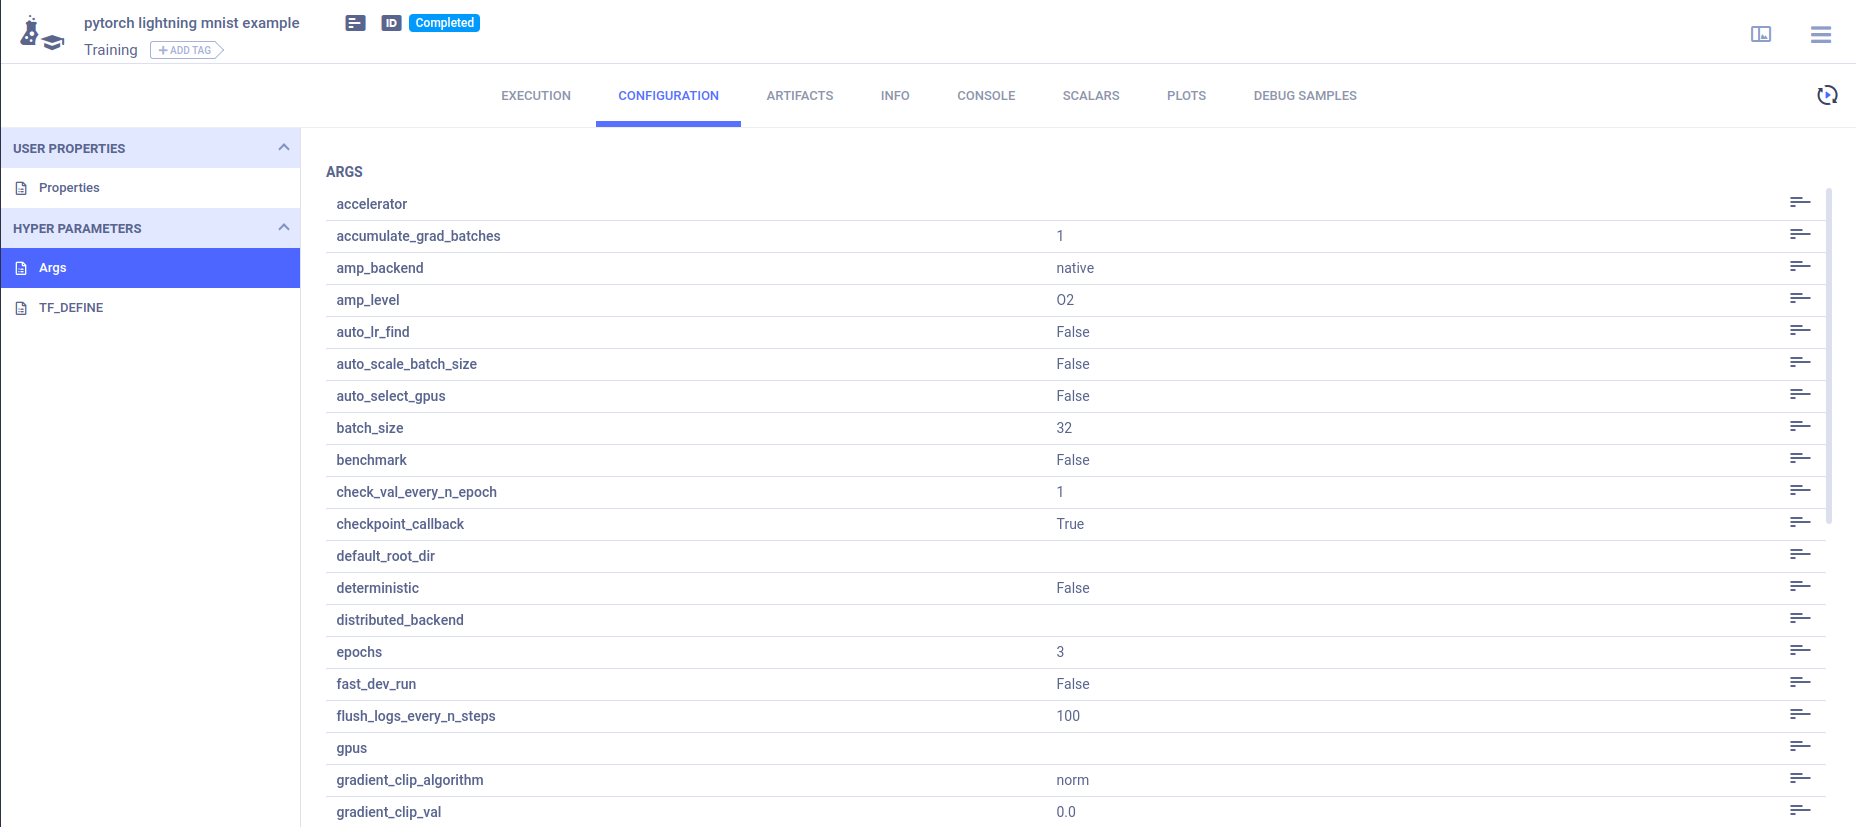Click the auto-refresh icon near tabs
1856x827 pixels.
point(1826,95)
